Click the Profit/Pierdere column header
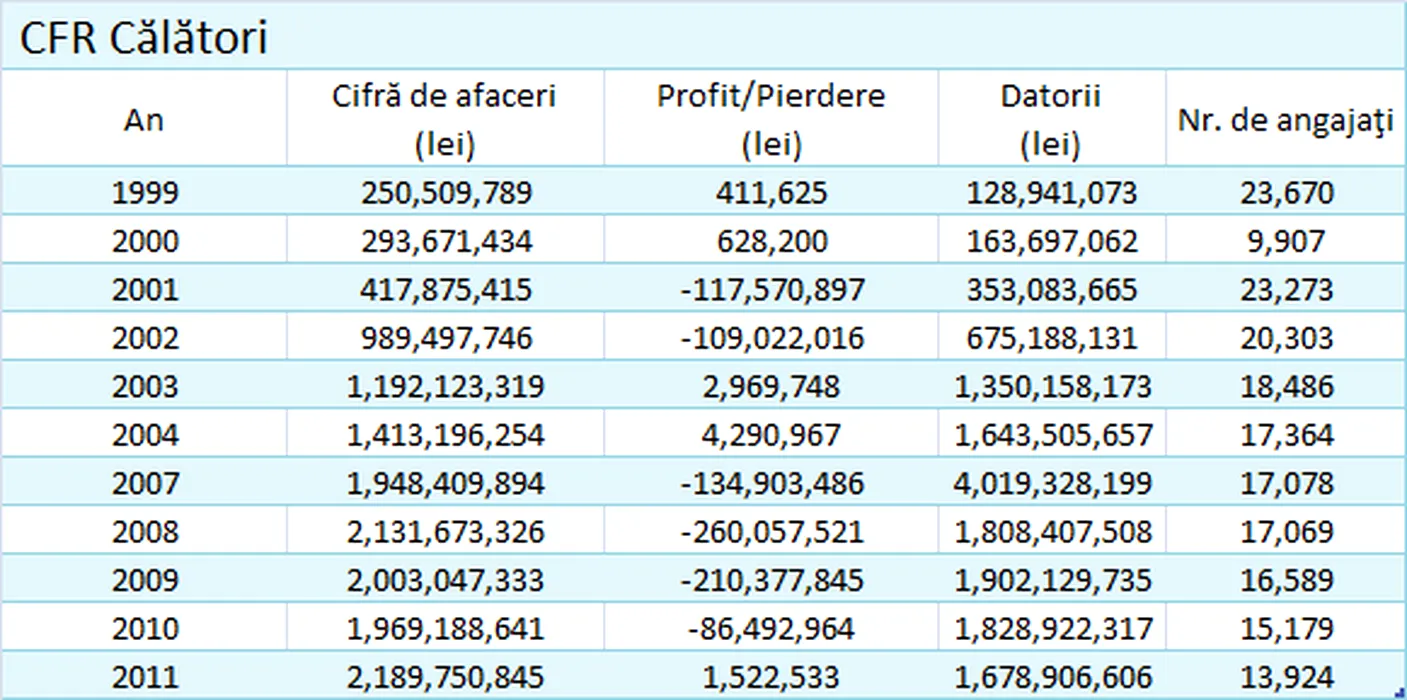The width and height of the screenshot is (1407, 700). coord(771,120)
